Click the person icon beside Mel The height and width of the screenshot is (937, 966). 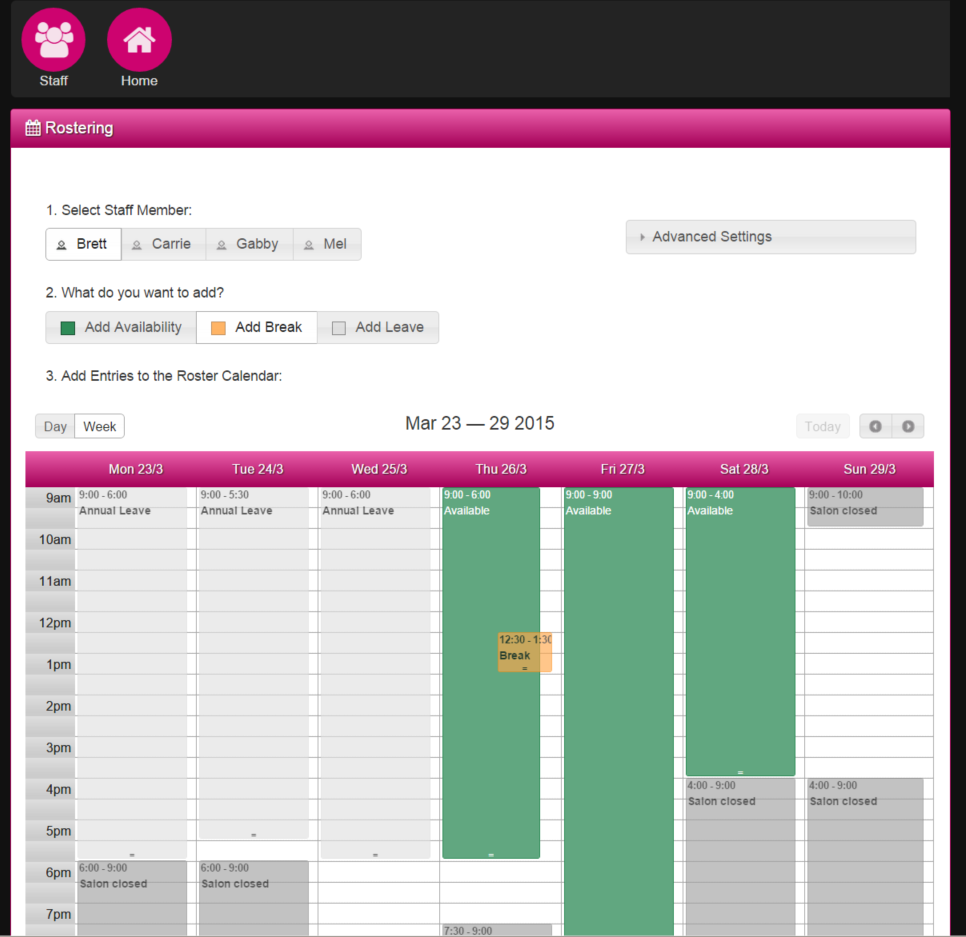tap(309, 245)
